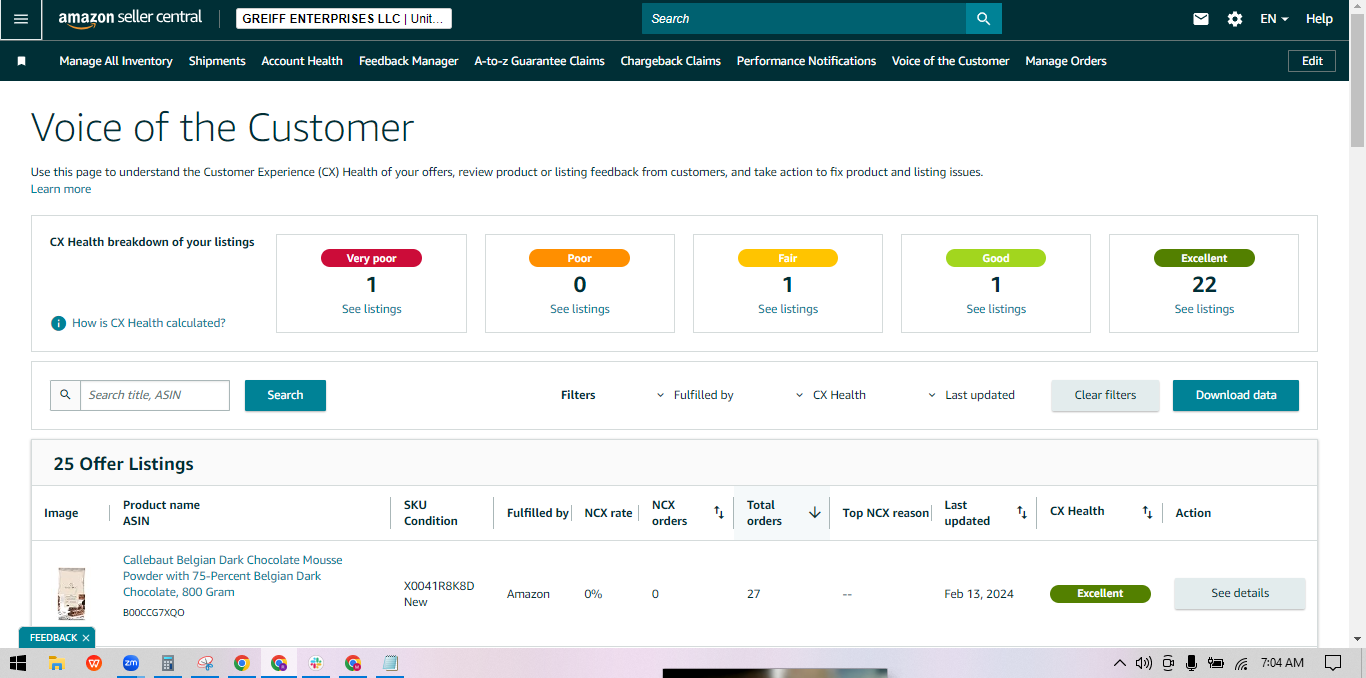
Task: Open Feedback Manager
Action: click(x=409, y=61)
